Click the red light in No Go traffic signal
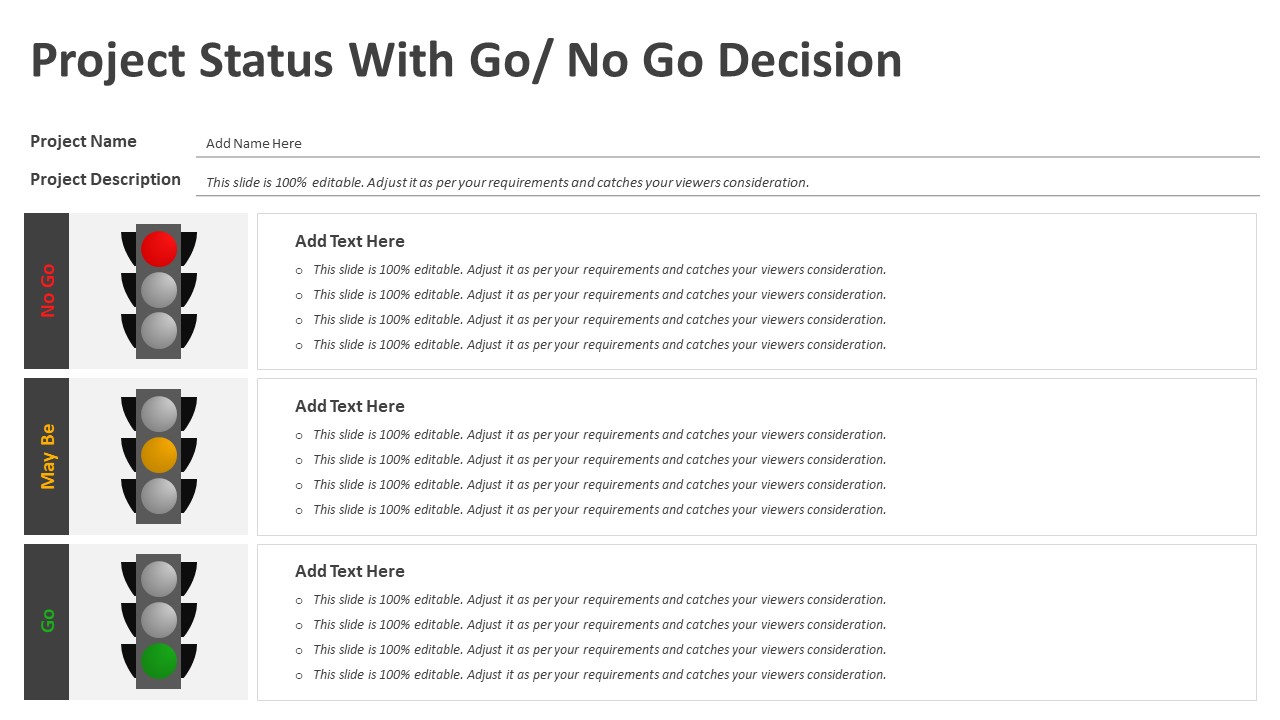The image size is (1280, 720). [159, 249]
